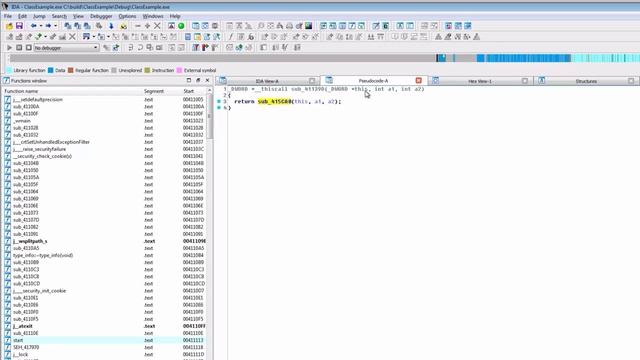This screenshot has height=360, width=640.
Task: Open the forward-history dropdown arrow
Action: [55, 26]
